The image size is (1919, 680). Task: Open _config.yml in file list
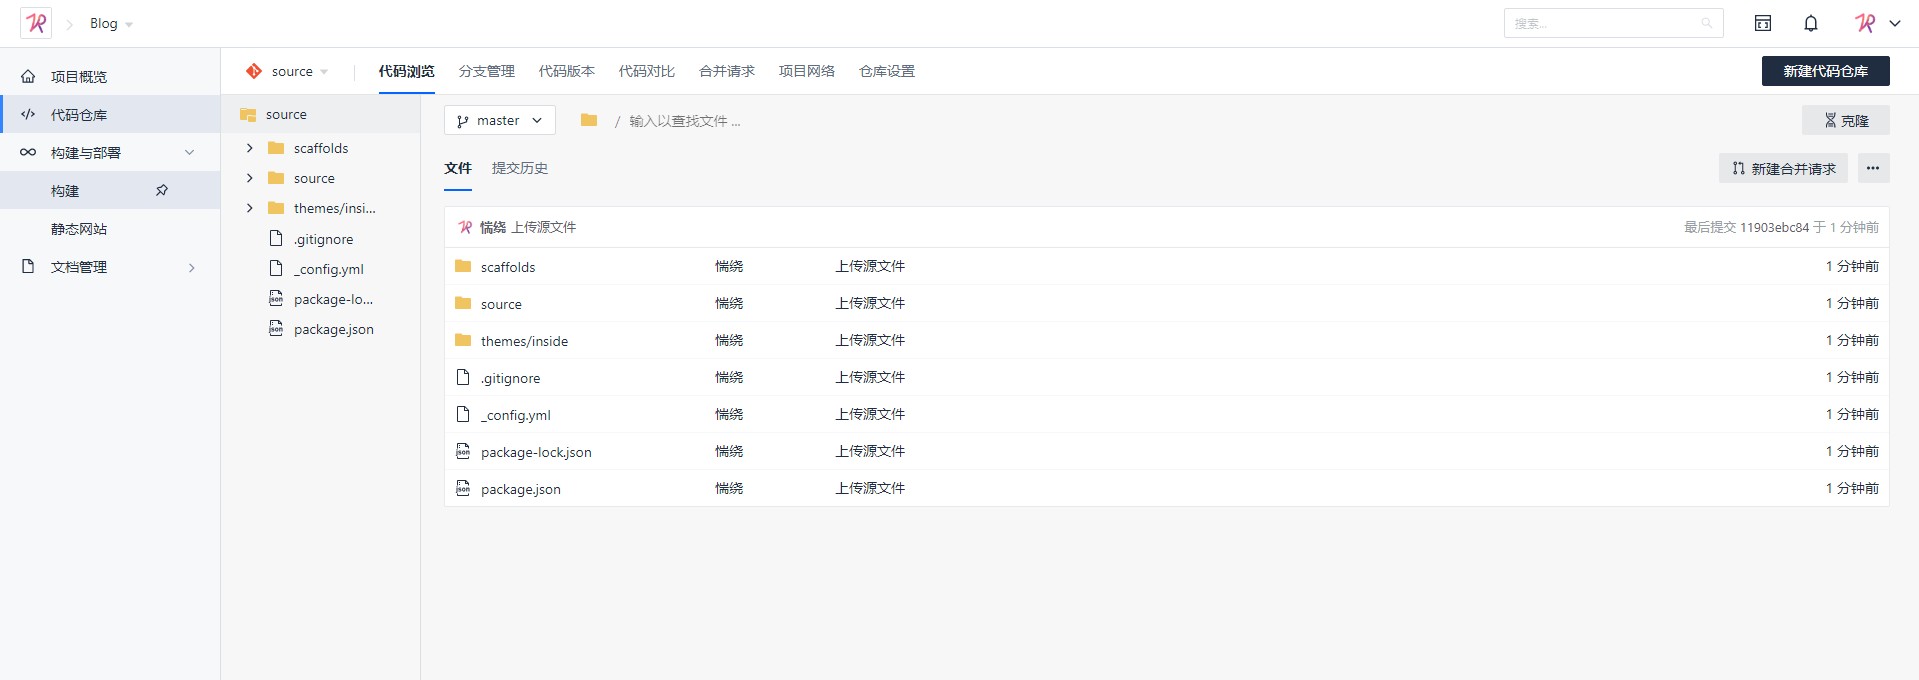click(515, 415)
